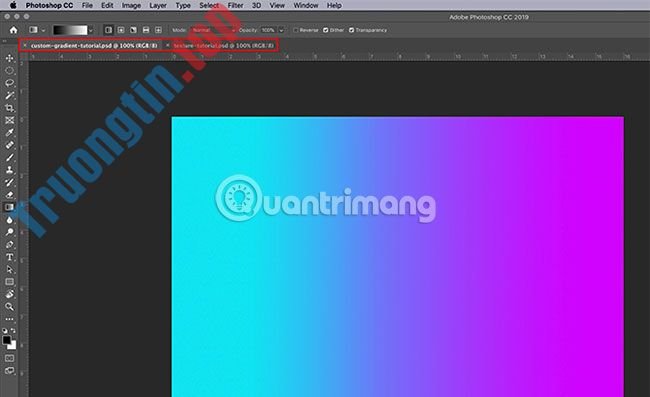Screen dimensions: 650x397
Task: Open the blend Mode dropdown
Action: 213,30
